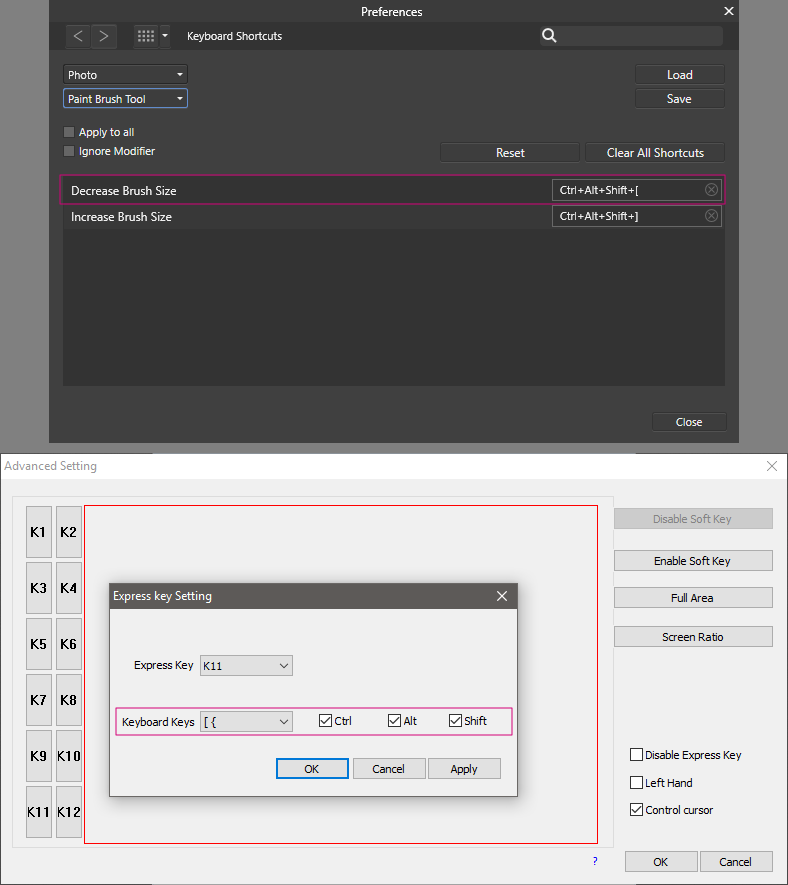Uncheck the Ctrl modifier checkbox

click(325, 721)
